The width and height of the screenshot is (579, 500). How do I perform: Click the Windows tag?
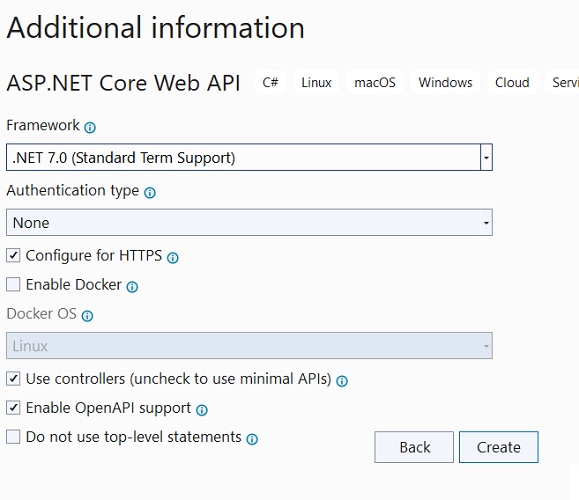(x=445, y=82)
